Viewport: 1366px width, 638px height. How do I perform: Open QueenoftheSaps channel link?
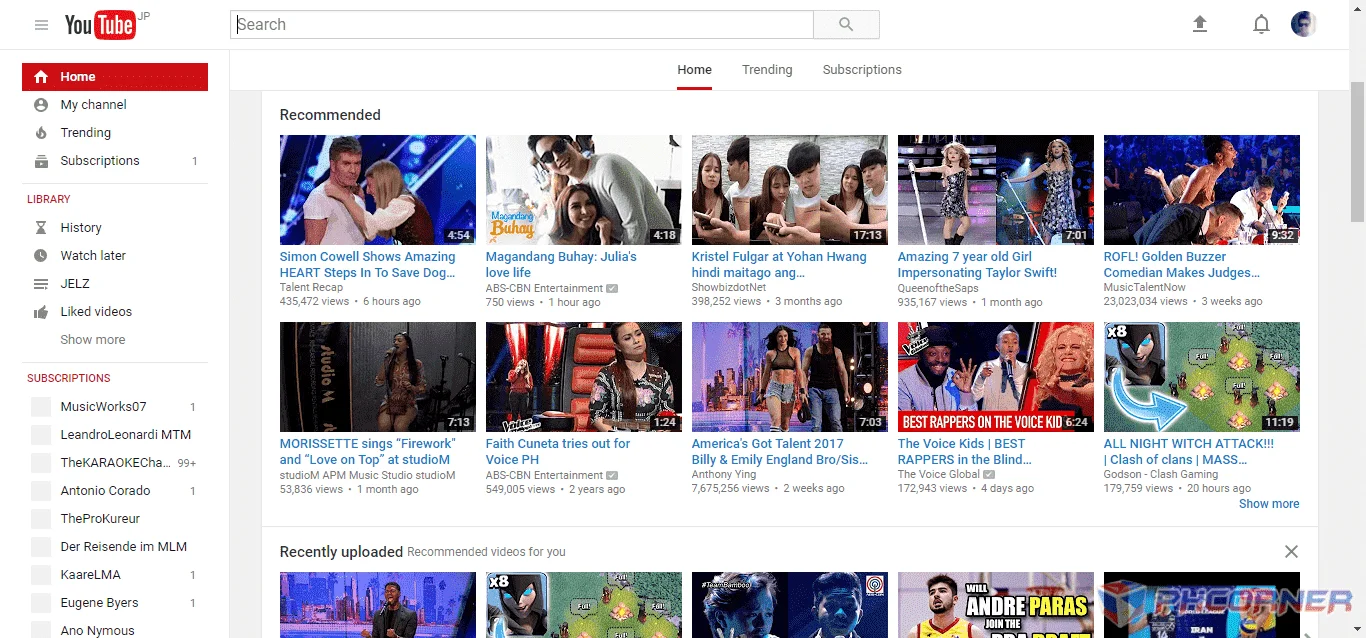point(938,288)
